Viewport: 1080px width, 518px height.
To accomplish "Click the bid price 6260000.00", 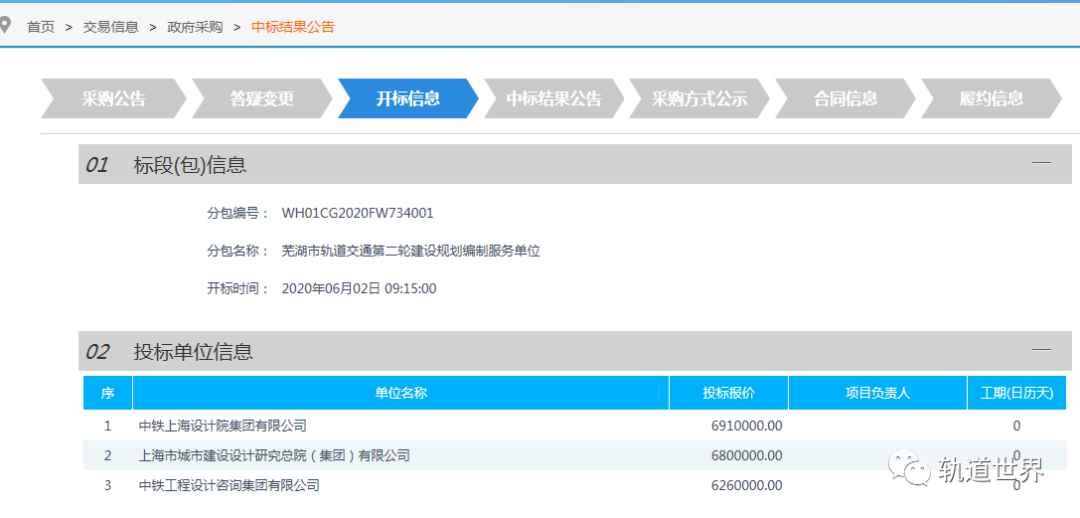I will pyautogui.click(x=747, y=486).
